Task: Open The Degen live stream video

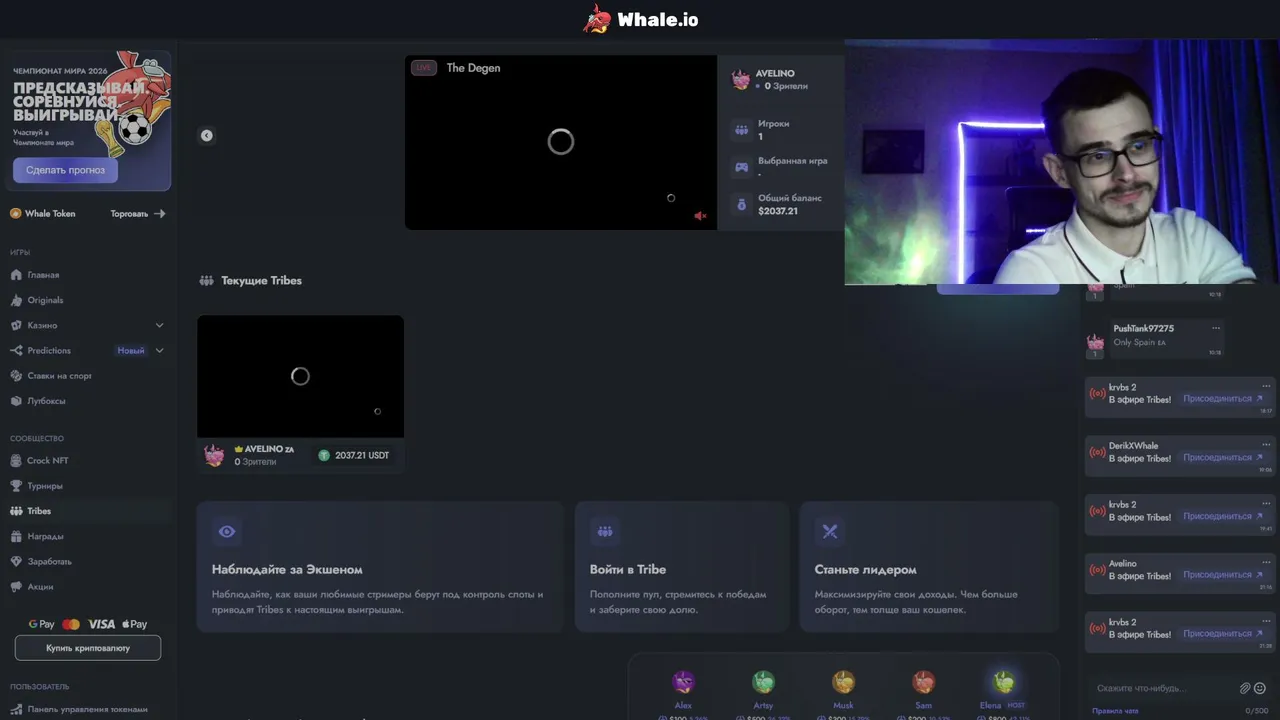Action: coord(561,142)
